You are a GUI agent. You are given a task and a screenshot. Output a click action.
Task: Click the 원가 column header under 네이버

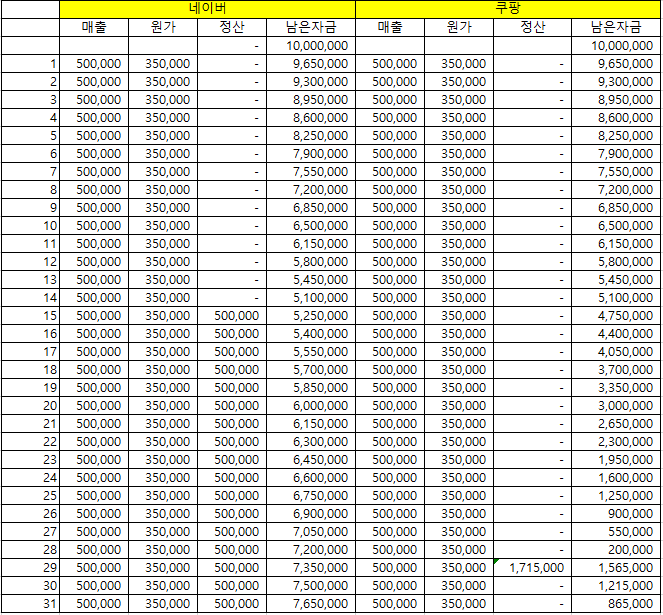163,27
